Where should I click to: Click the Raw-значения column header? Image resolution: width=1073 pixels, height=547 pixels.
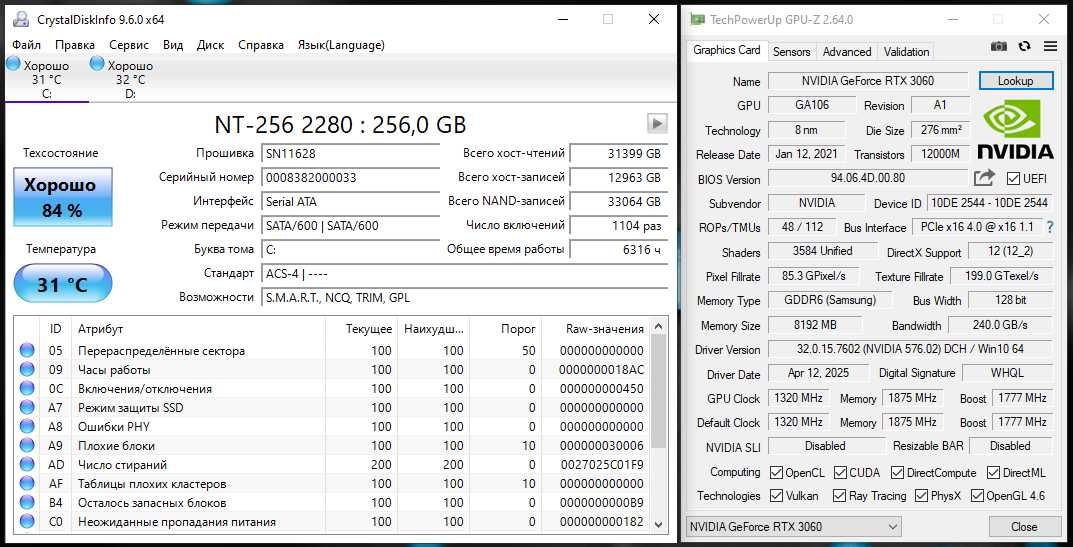[x=596, y=329]
